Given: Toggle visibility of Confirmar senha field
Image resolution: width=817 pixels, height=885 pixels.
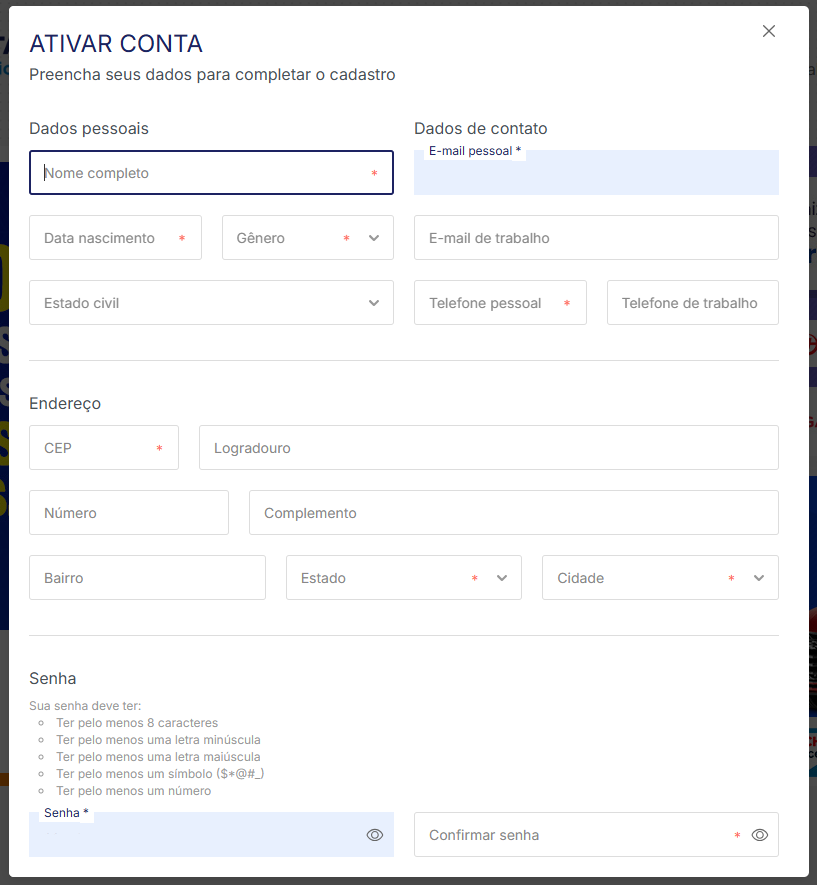Looking at the screenshot, I should (760, 835).
